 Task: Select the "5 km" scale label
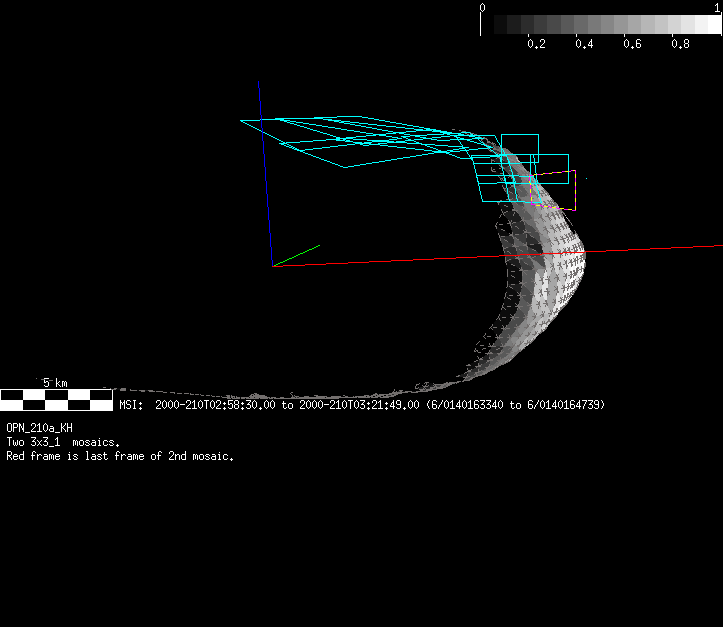point(54,383)
